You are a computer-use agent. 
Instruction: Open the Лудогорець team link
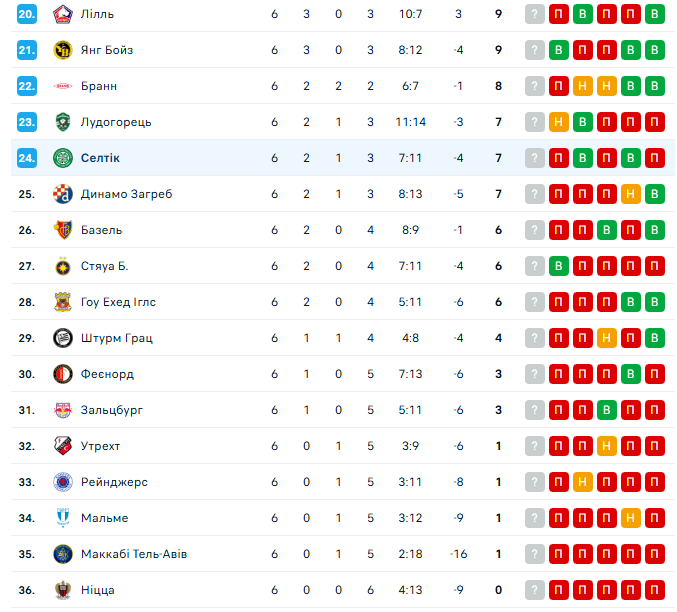point(116,122)
